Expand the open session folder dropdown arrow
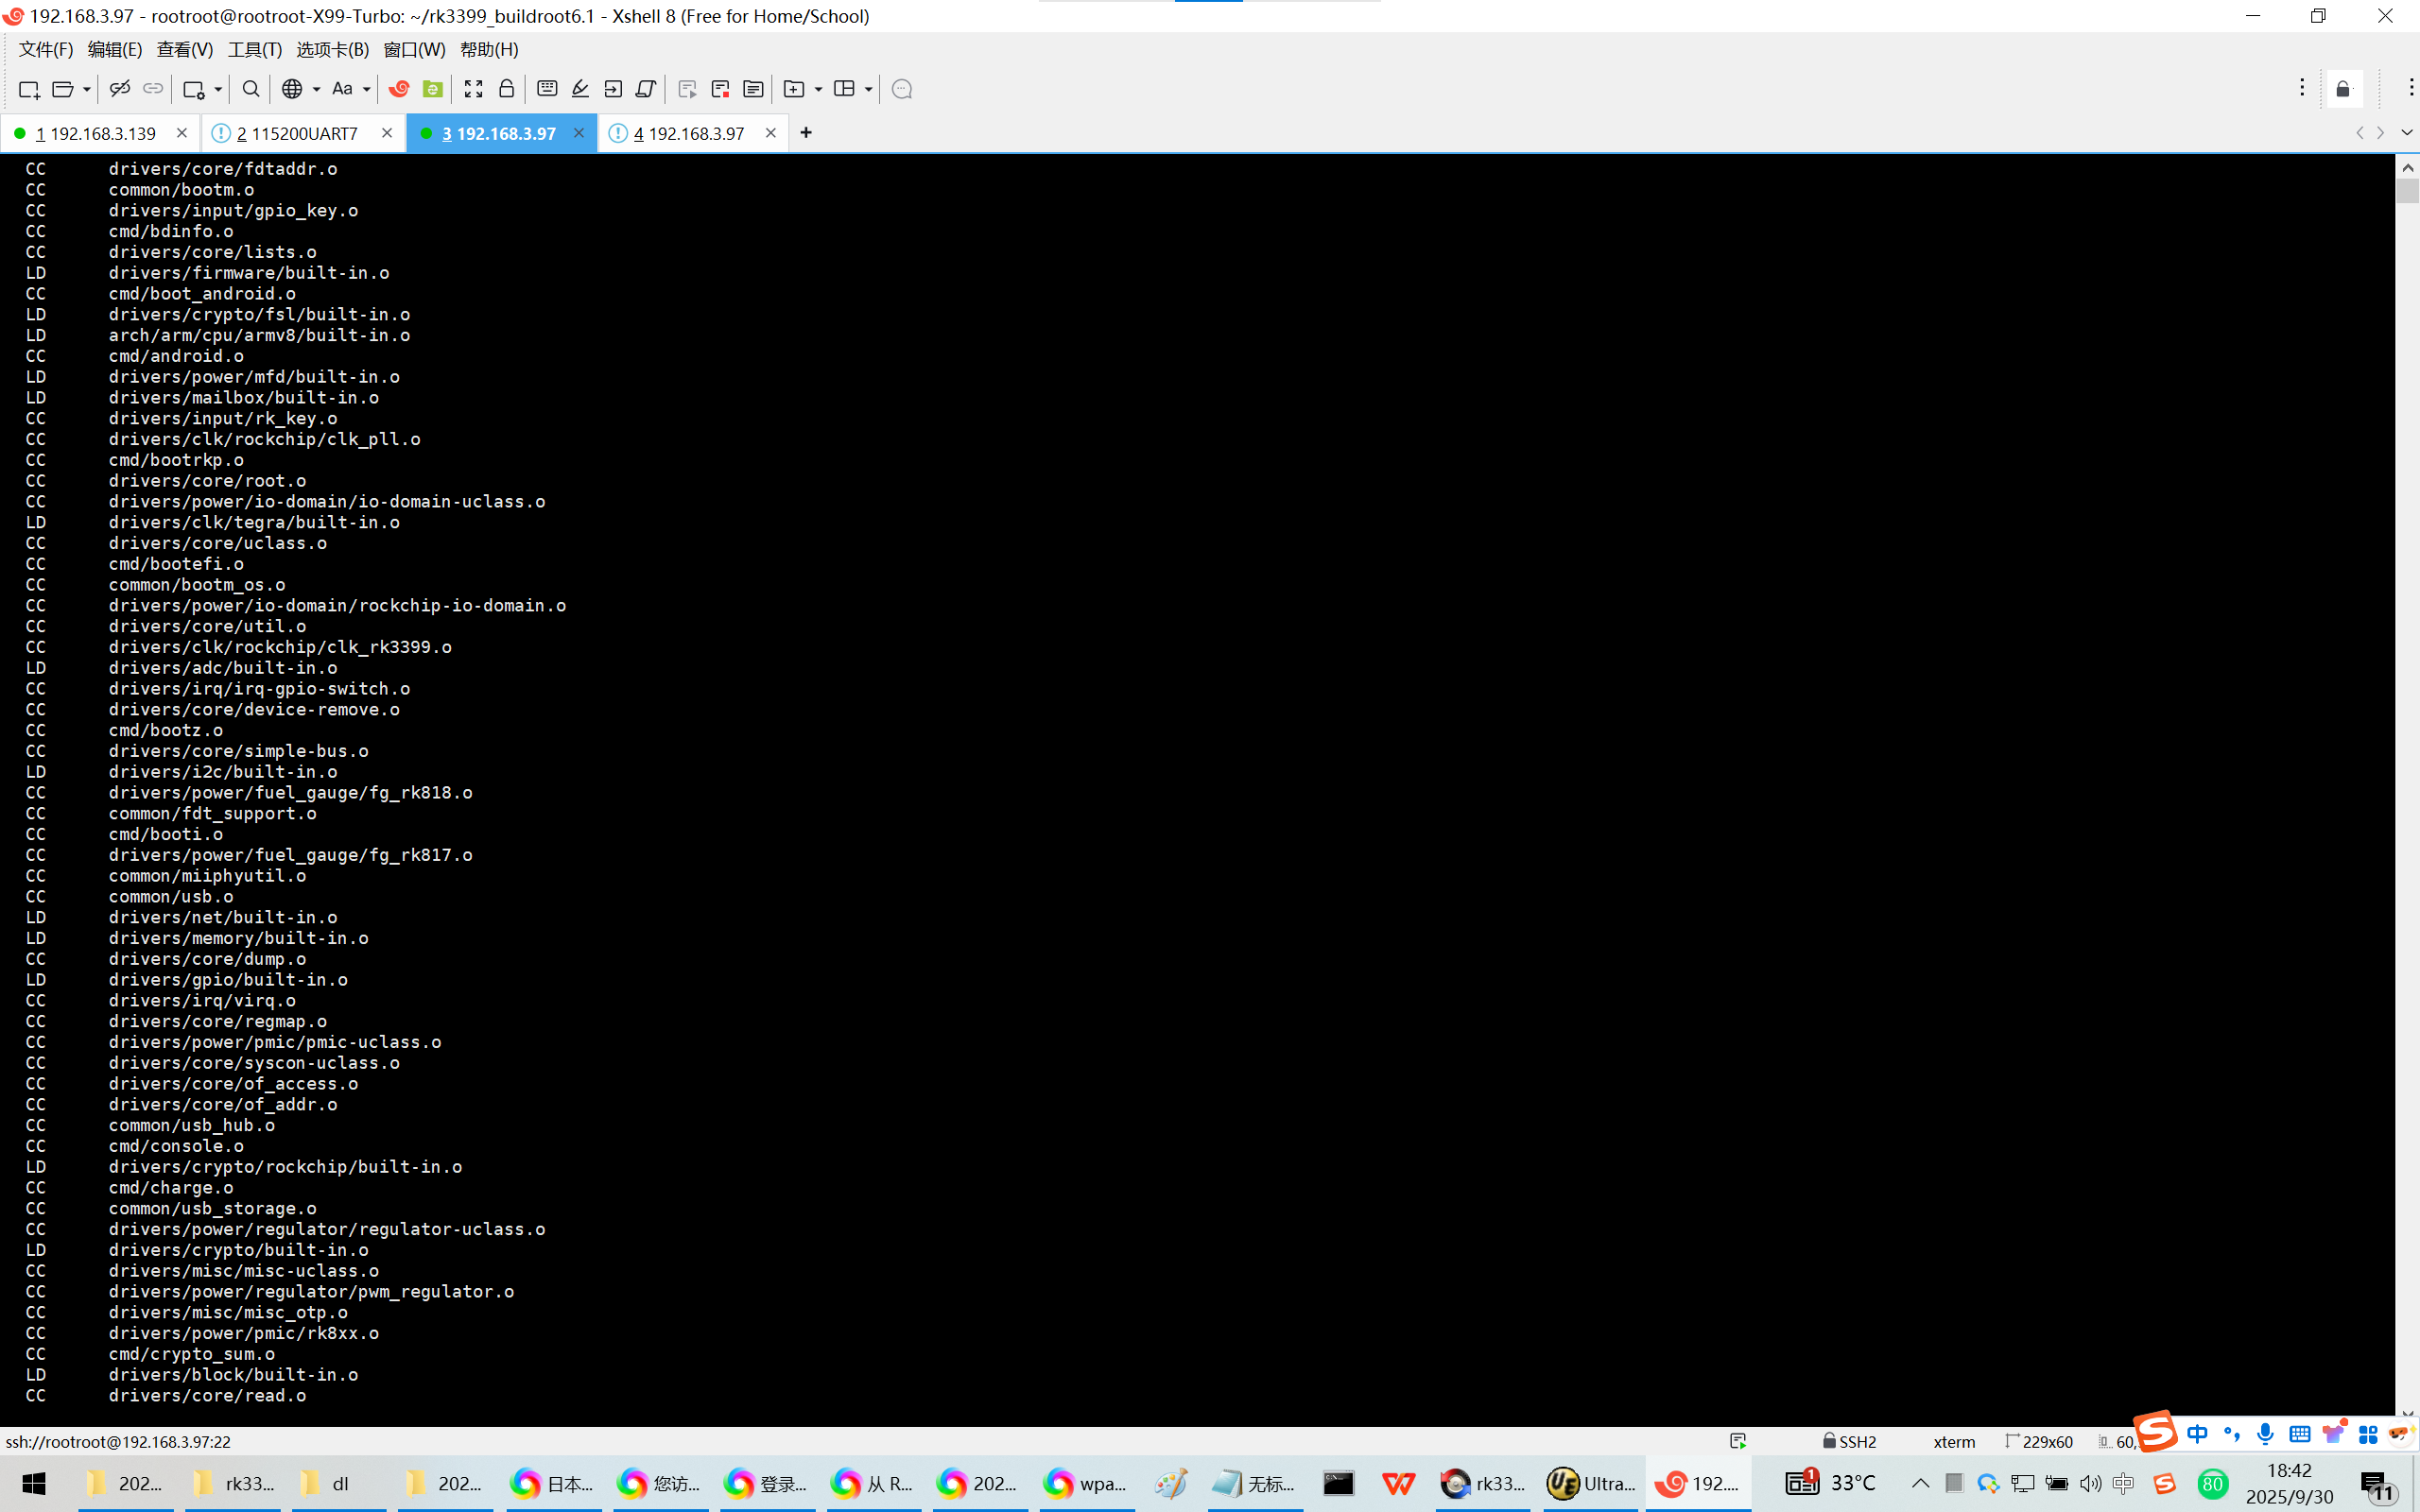 click(87, 89)
